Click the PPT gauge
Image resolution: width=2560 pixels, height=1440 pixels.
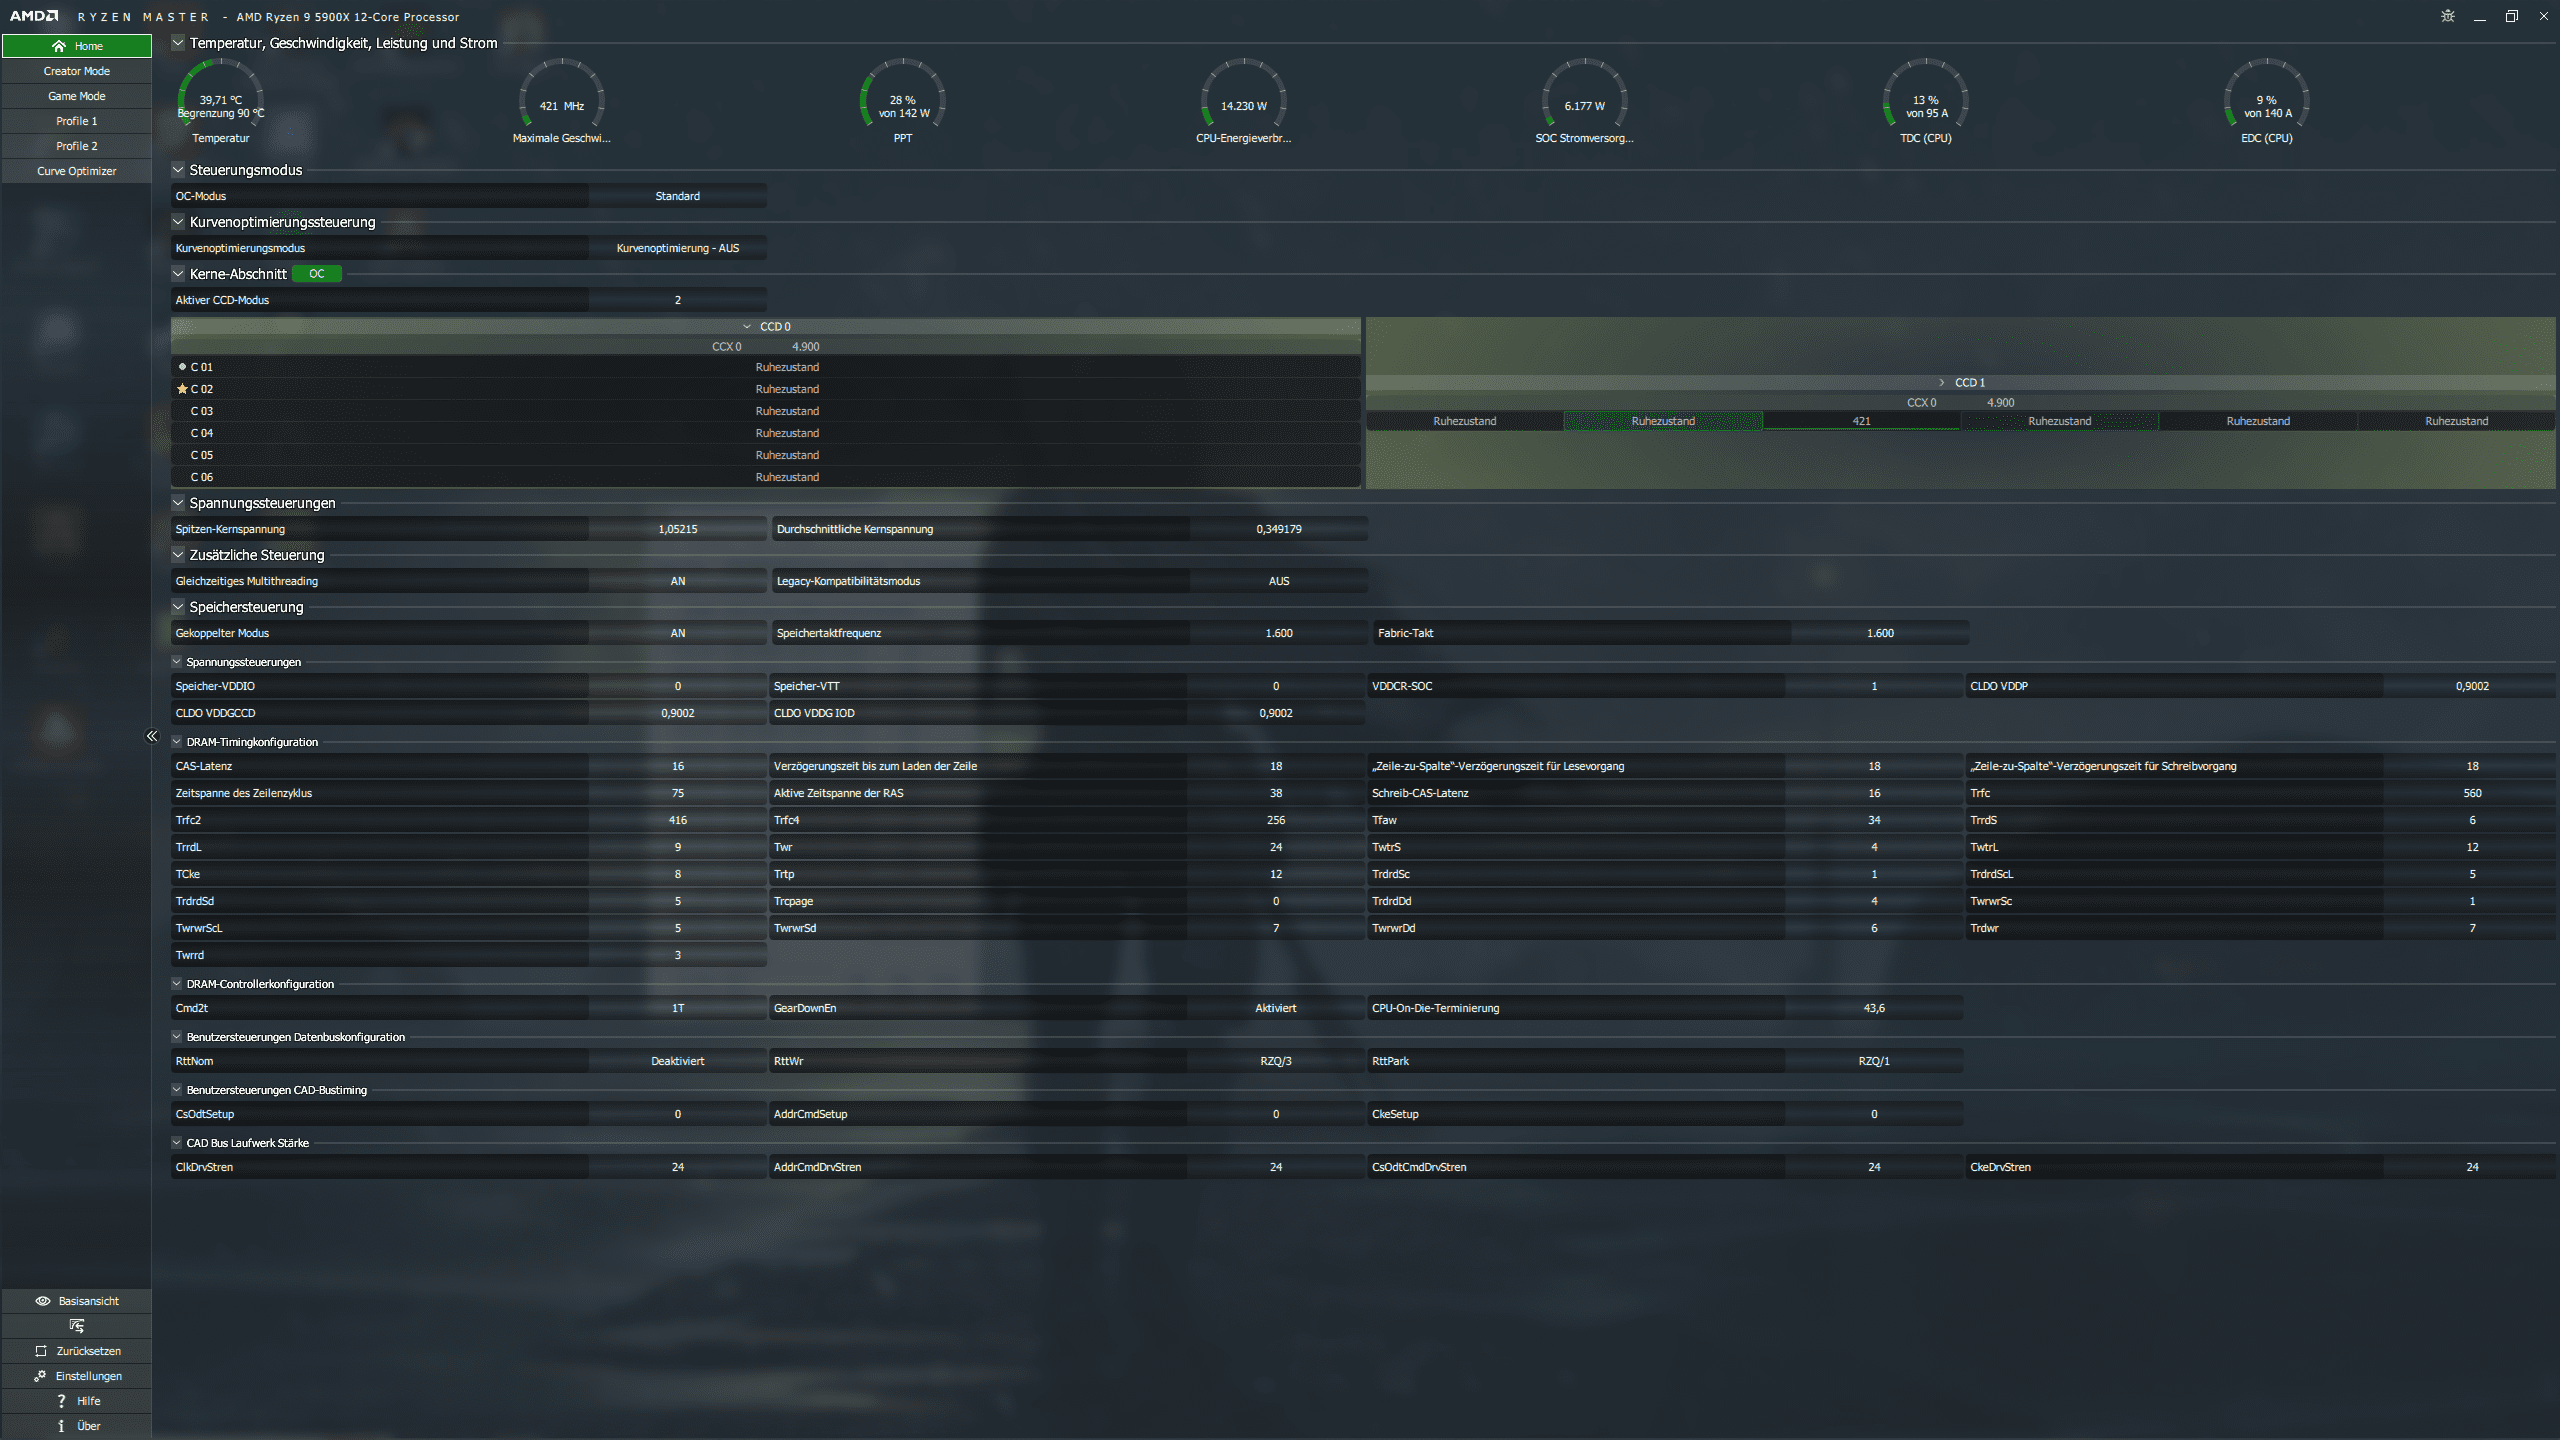pyautogui.click(x=903, y=101)
